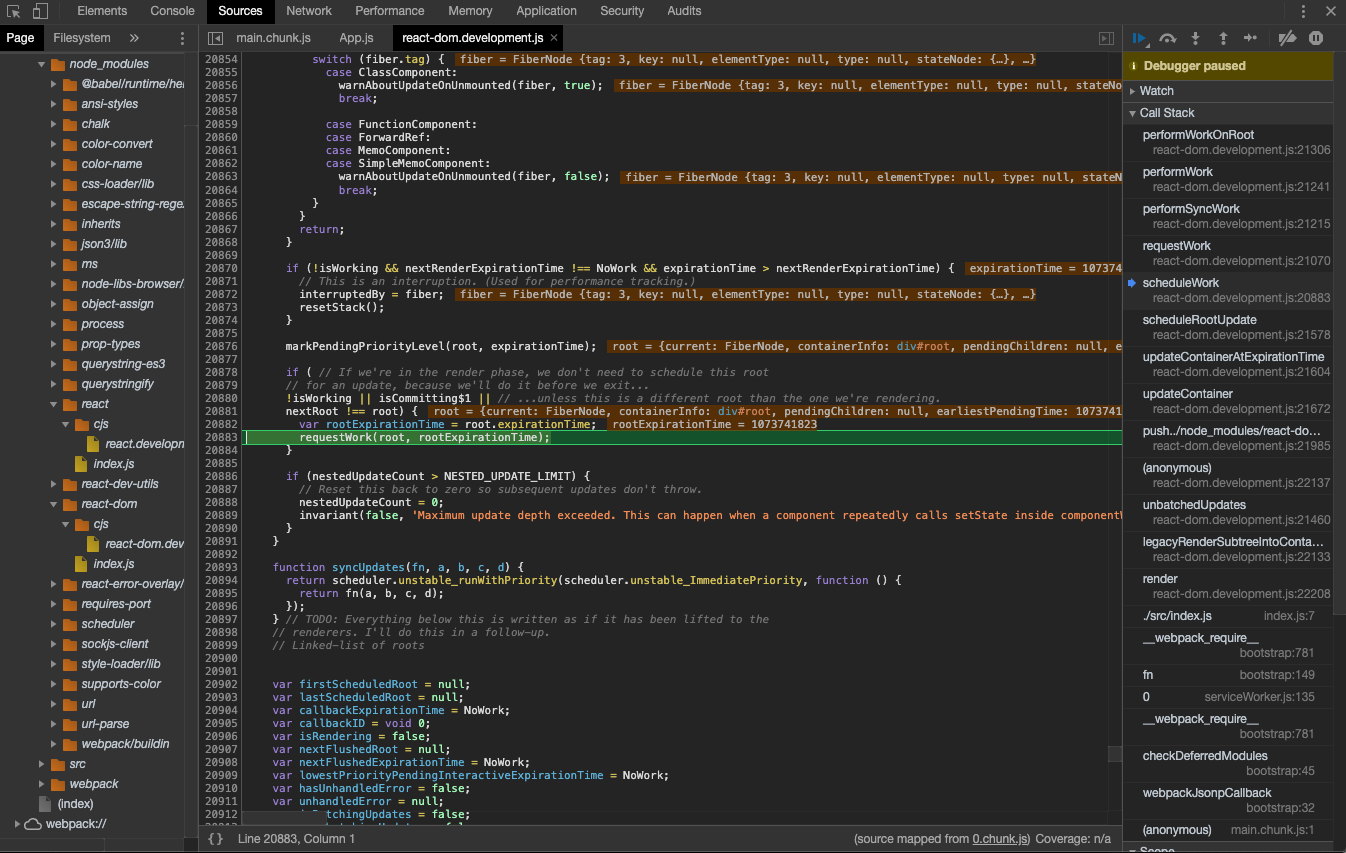Activate the inspect element picker icon

coord(14,11)
